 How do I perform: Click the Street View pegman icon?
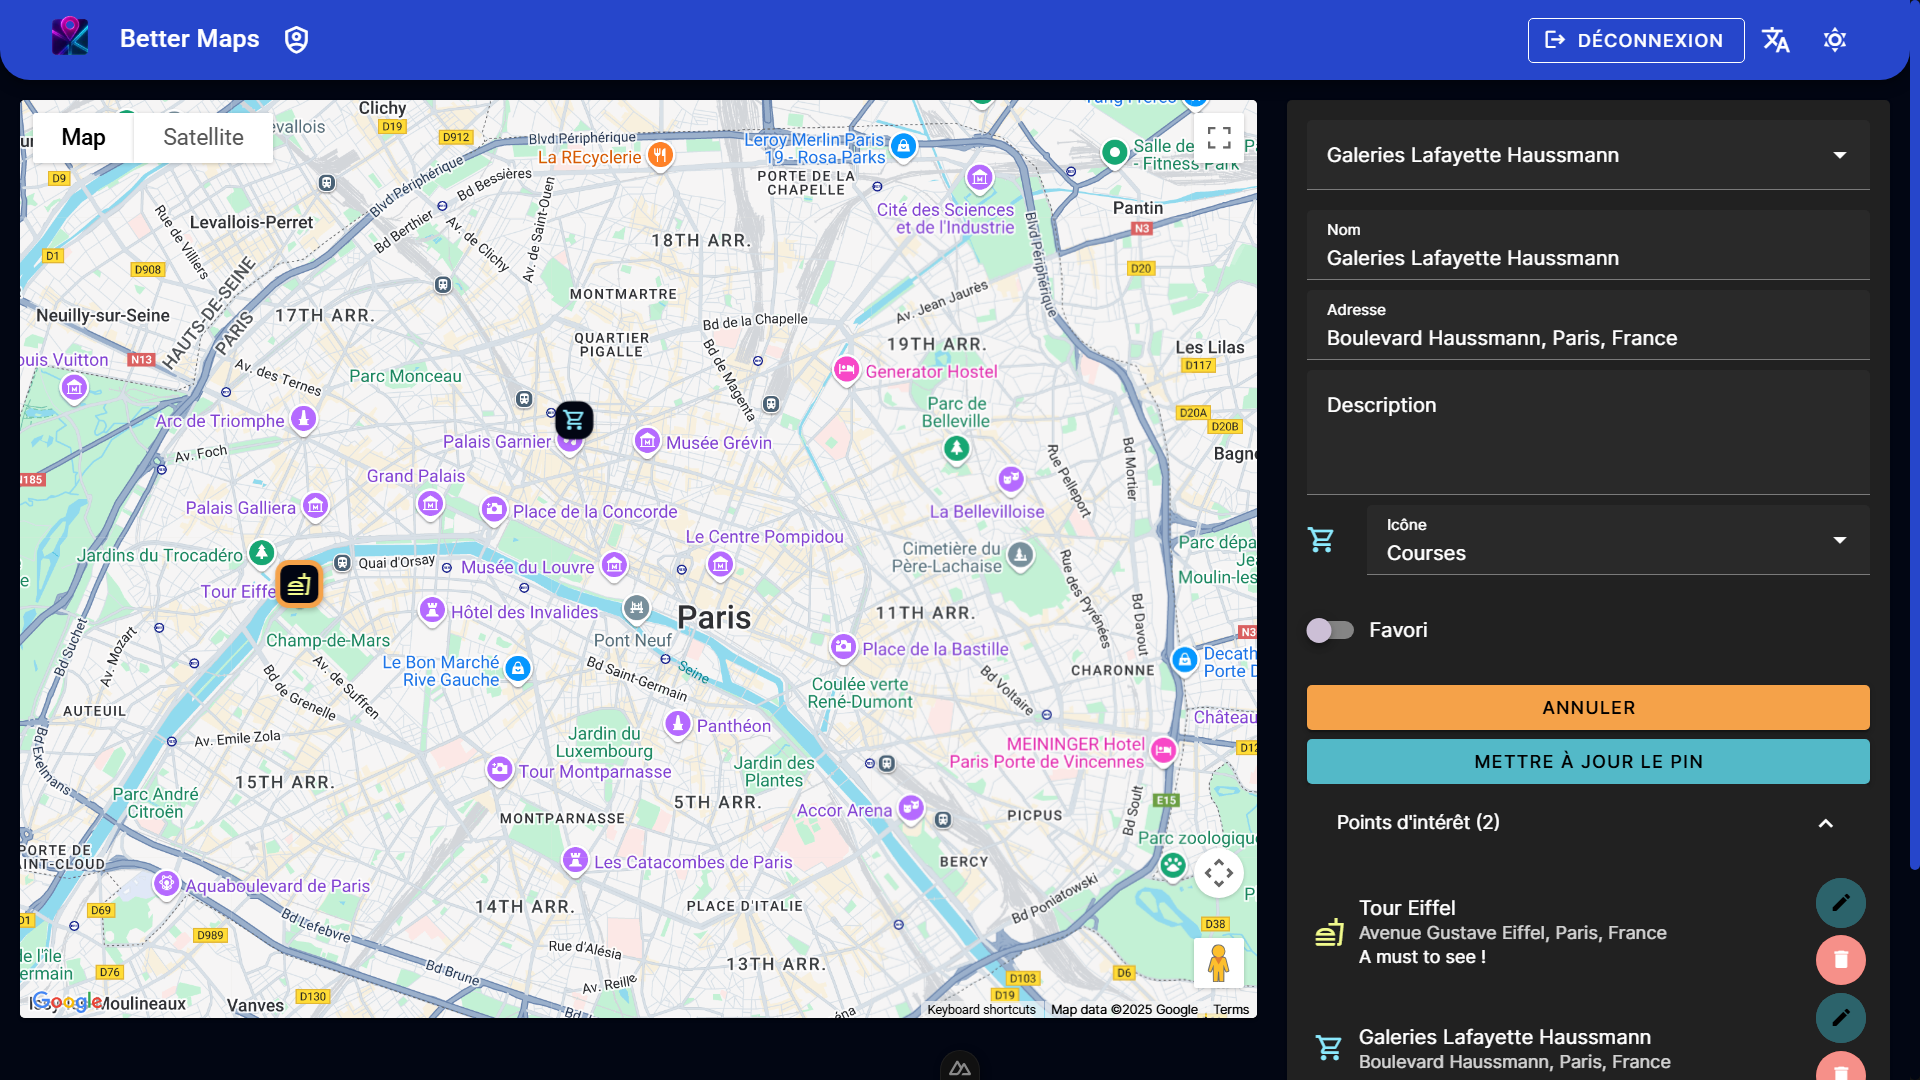click(x=1218, y=963)
